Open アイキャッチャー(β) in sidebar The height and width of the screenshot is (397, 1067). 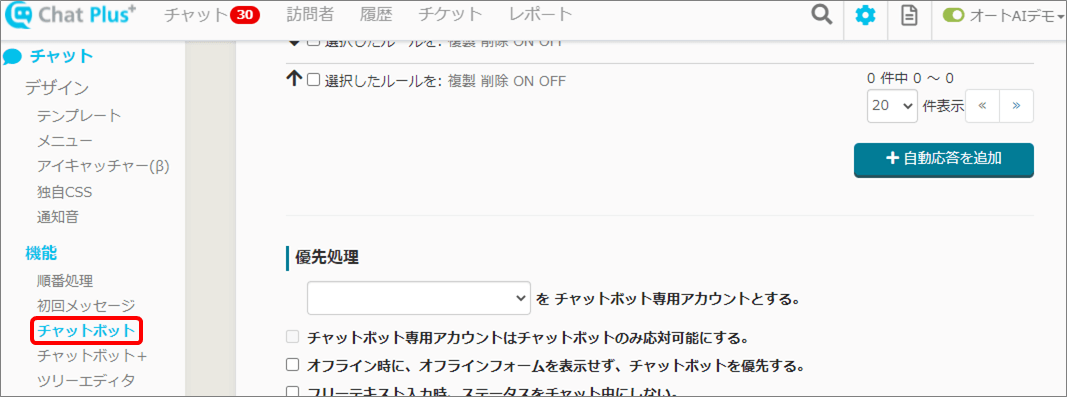click(x=103, y=167)
